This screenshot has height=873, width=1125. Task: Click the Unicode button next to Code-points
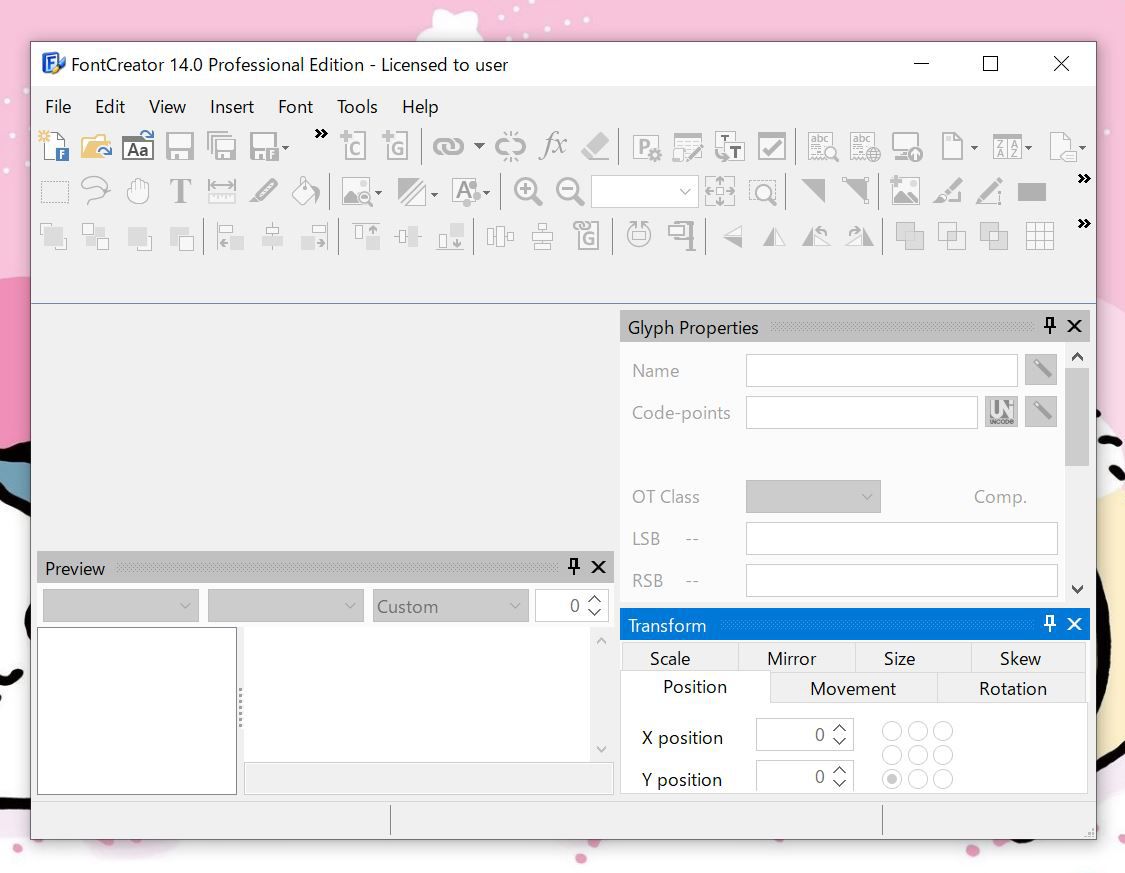[x=1000, y=411]
